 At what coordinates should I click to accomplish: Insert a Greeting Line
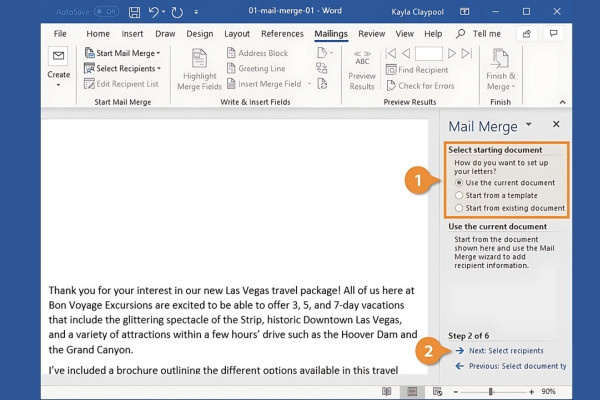click(256, 69)
